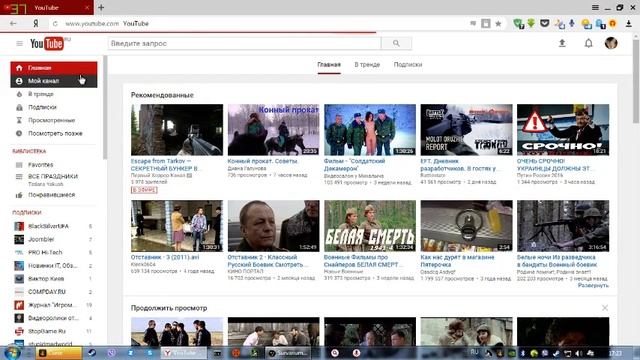Click the search magnifier button
Viewport: 640px width, 360px height.
396,43
